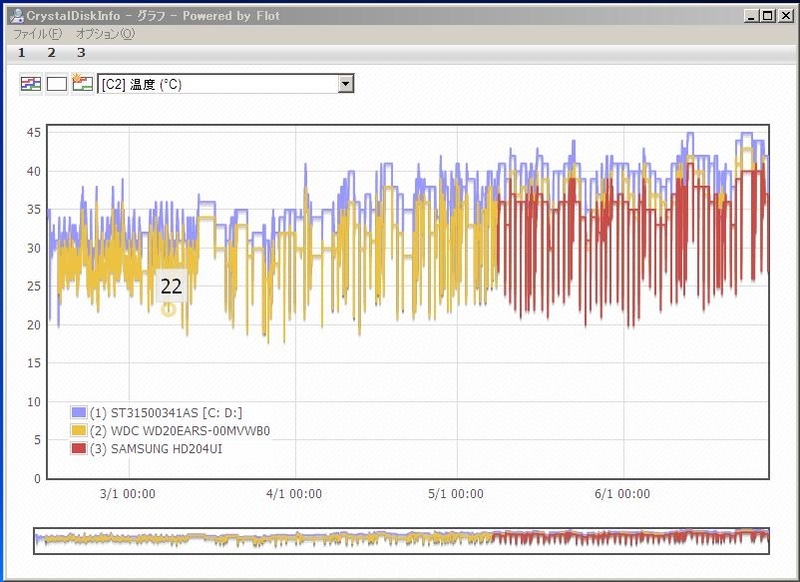
Task: Click the (3) SAMSUNG HD204UI legend label
Action: click(x=156, y=449)
